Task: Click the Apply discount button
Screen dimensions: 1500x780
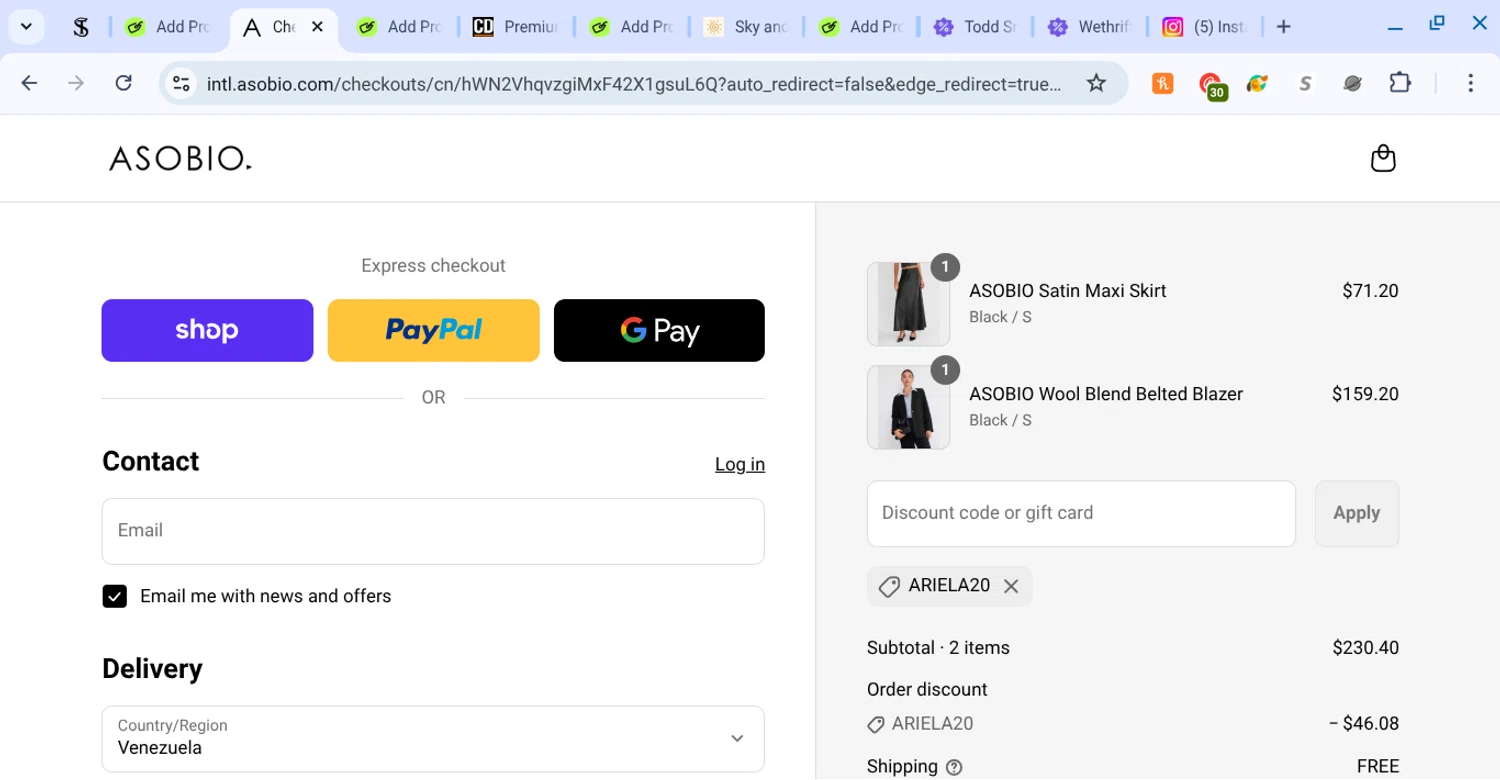Action: coord(1356,513)
